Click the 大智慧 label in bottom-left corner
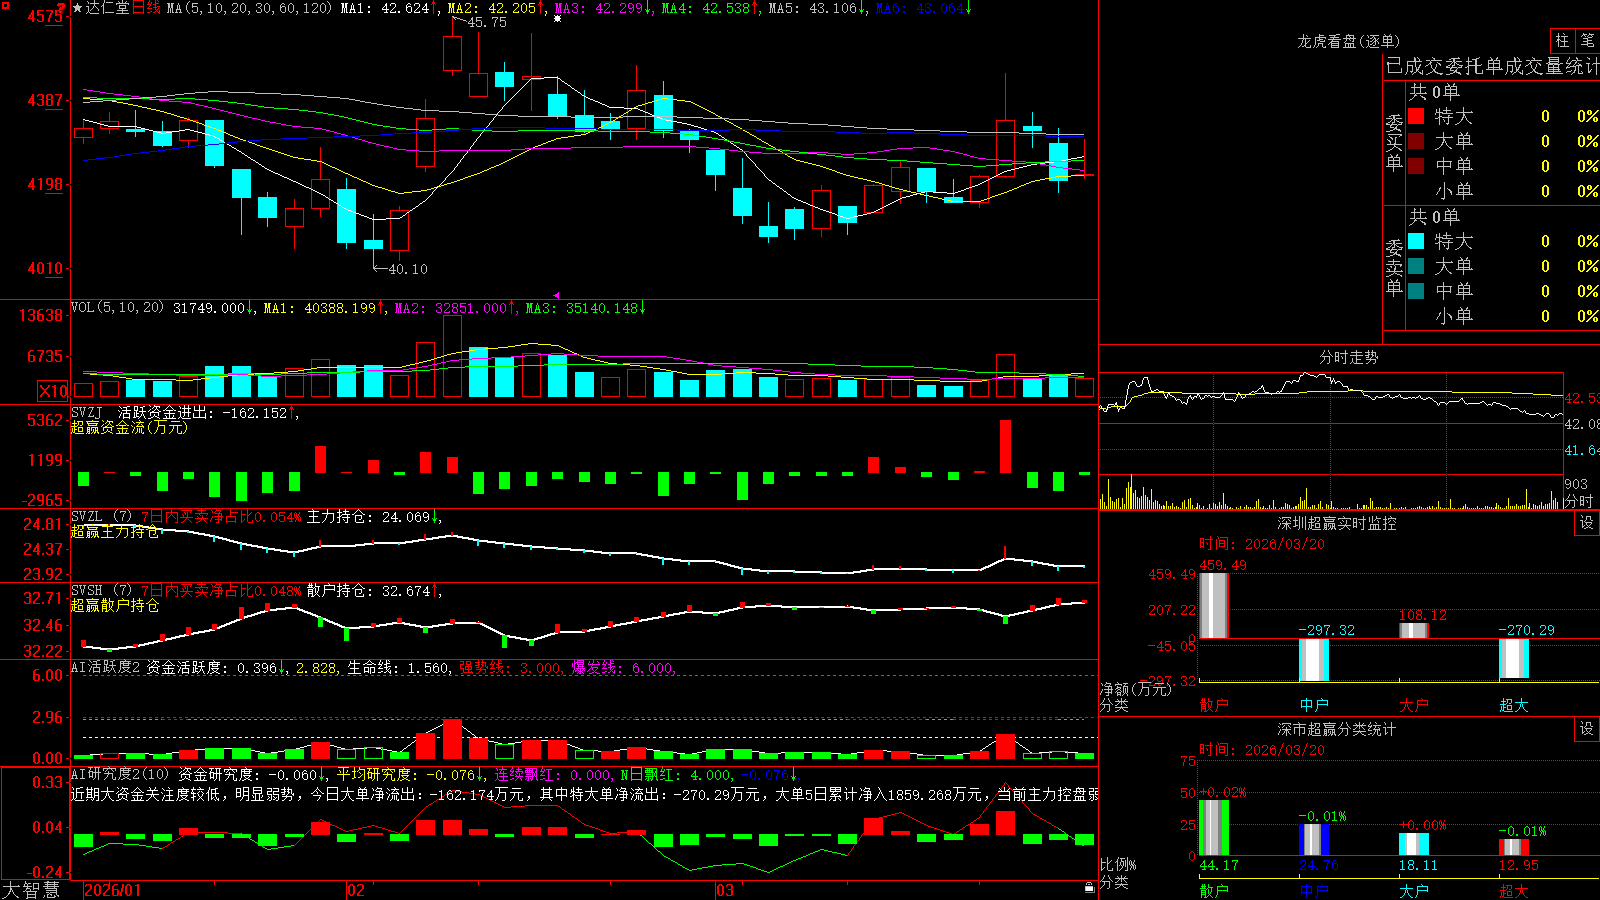 [x=31, y=890]
